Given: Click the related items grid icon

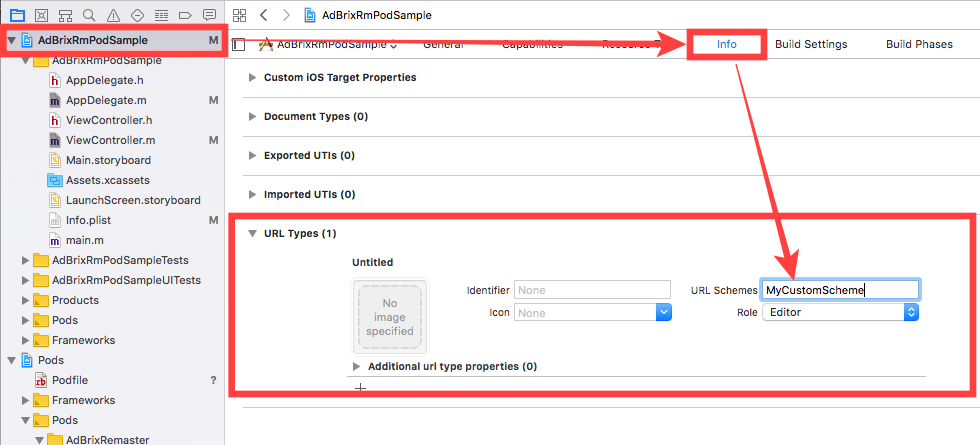Looking at the screenshot, I should pyautogui.click(x=238, y=15).
